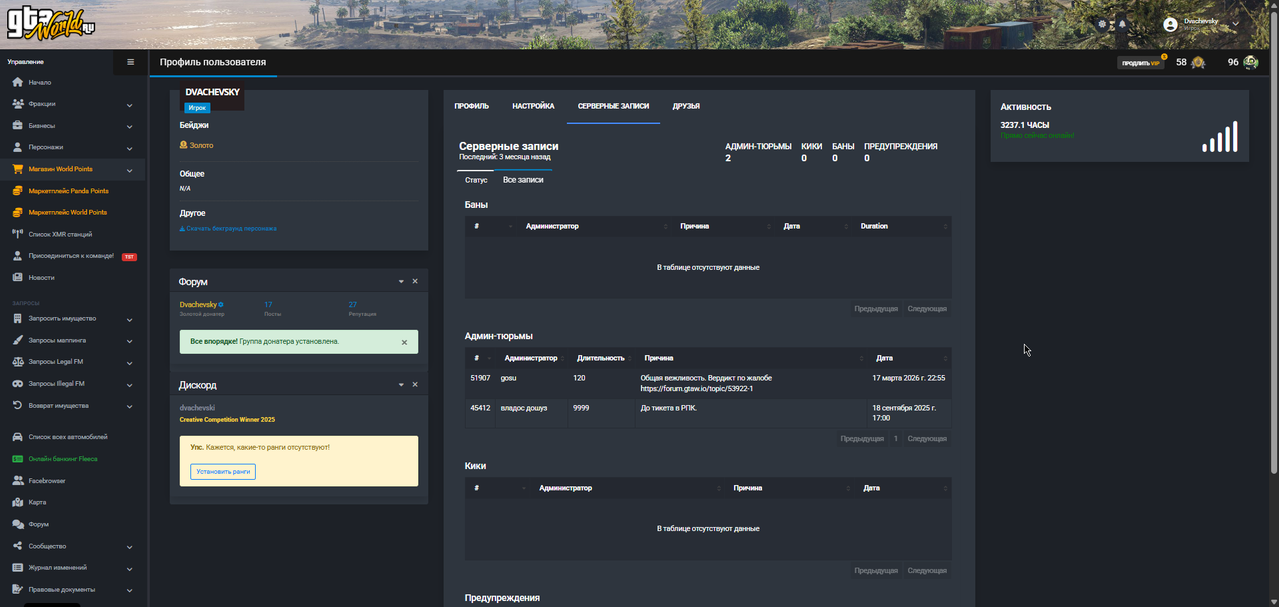
Task: Click the Продлить VIP button
Action: click(1141, 62)
